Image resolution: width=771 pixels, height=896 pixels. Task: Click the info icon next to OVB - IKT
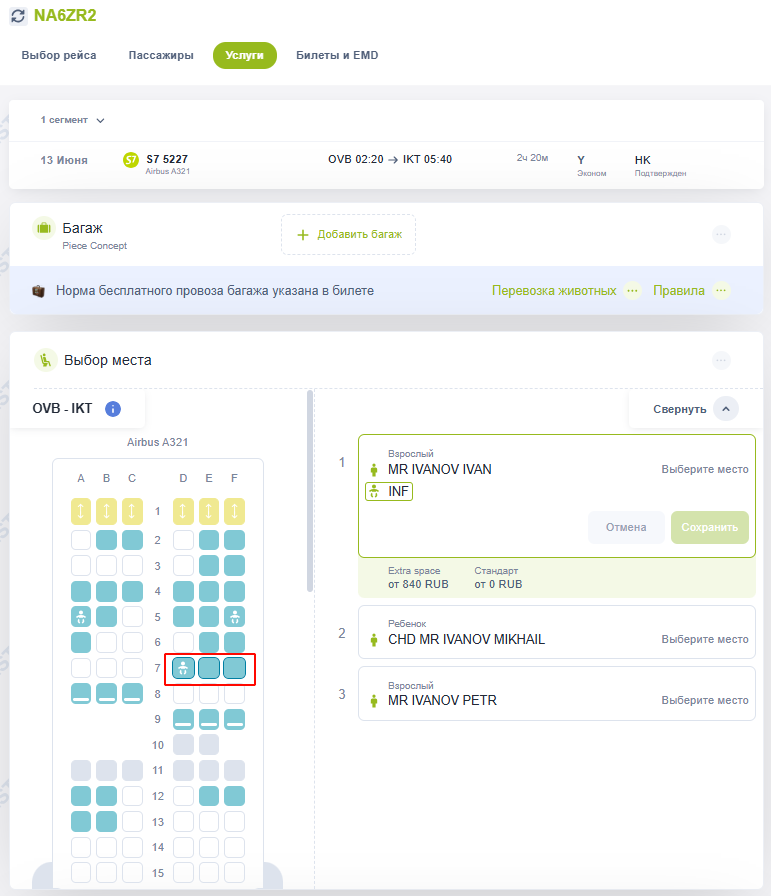click(x=113, y=409)
